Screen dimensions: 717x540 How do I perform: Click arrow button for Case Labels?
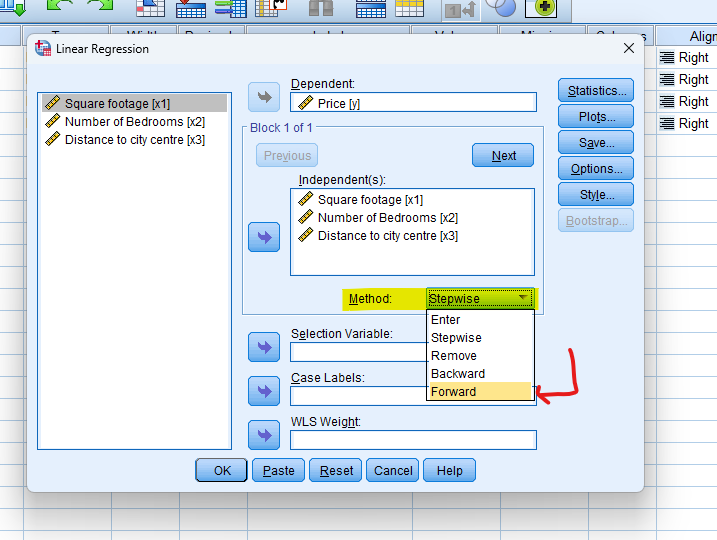264,391
